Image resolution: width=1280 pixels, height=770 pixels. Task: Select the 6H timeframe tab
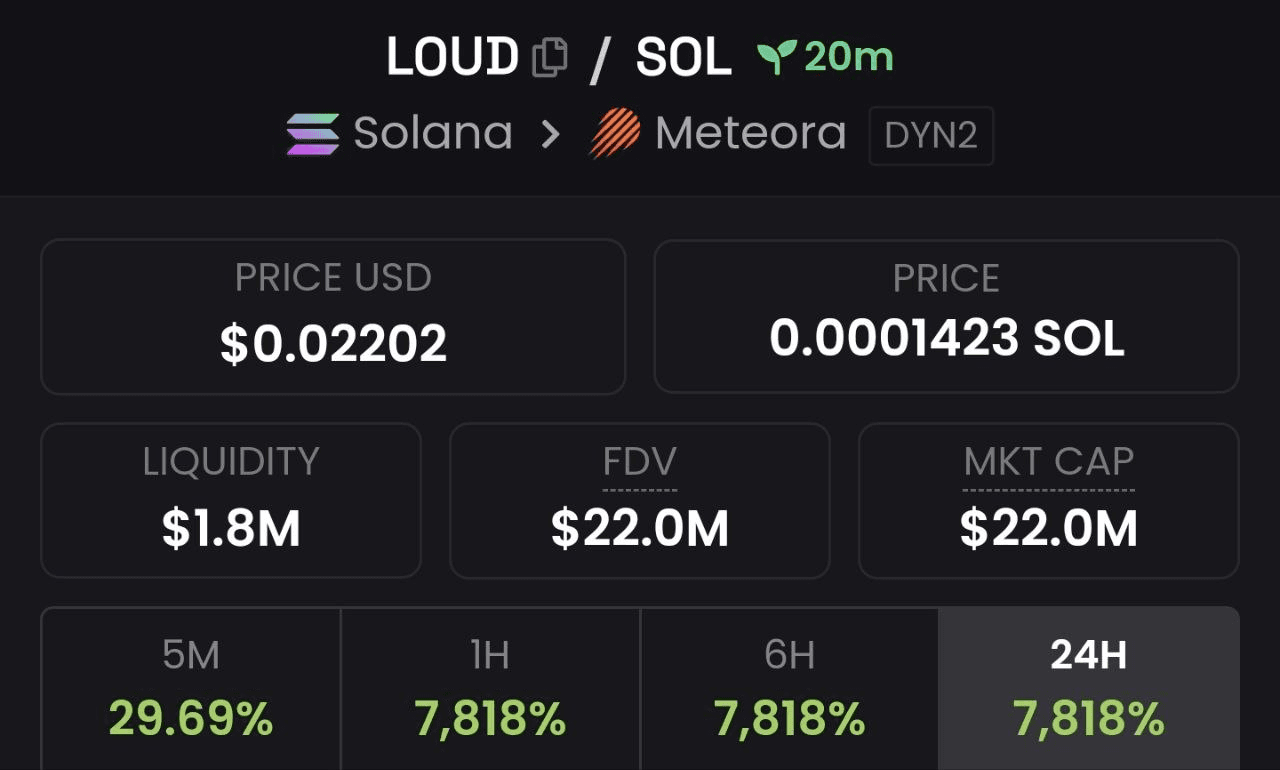[789, 688]
